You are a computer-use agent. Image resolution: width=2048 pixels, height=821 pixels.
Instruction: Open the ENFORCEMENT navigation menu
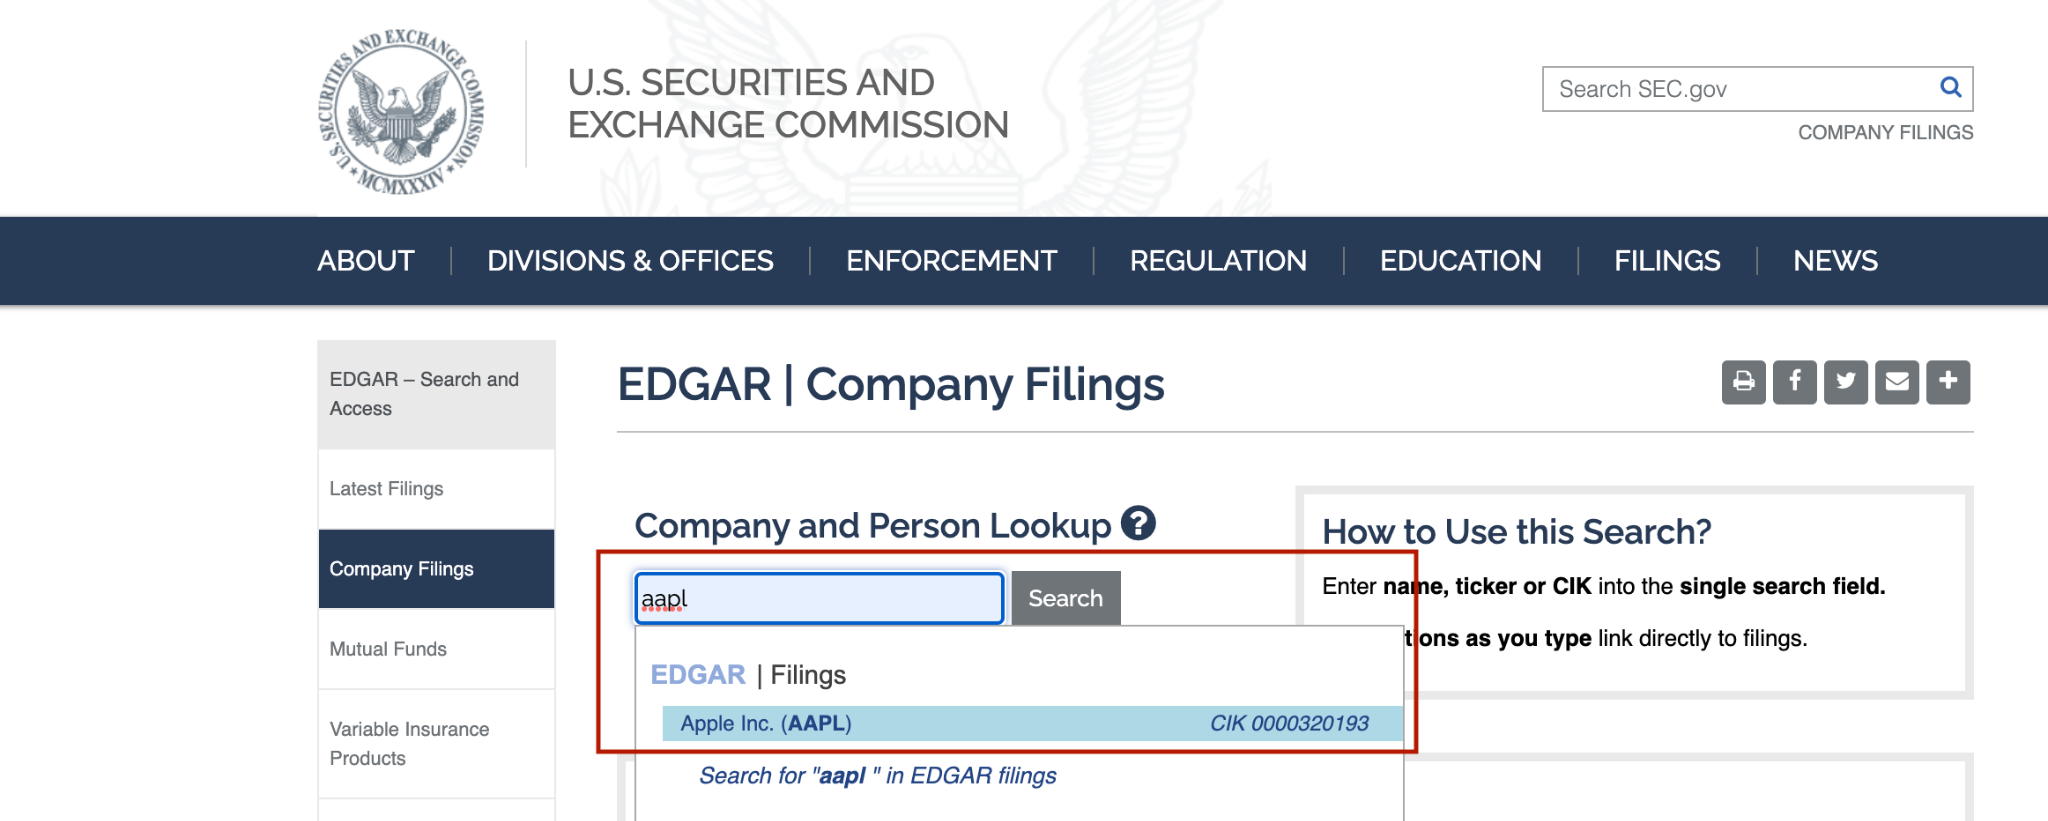[x=951, y=261]
